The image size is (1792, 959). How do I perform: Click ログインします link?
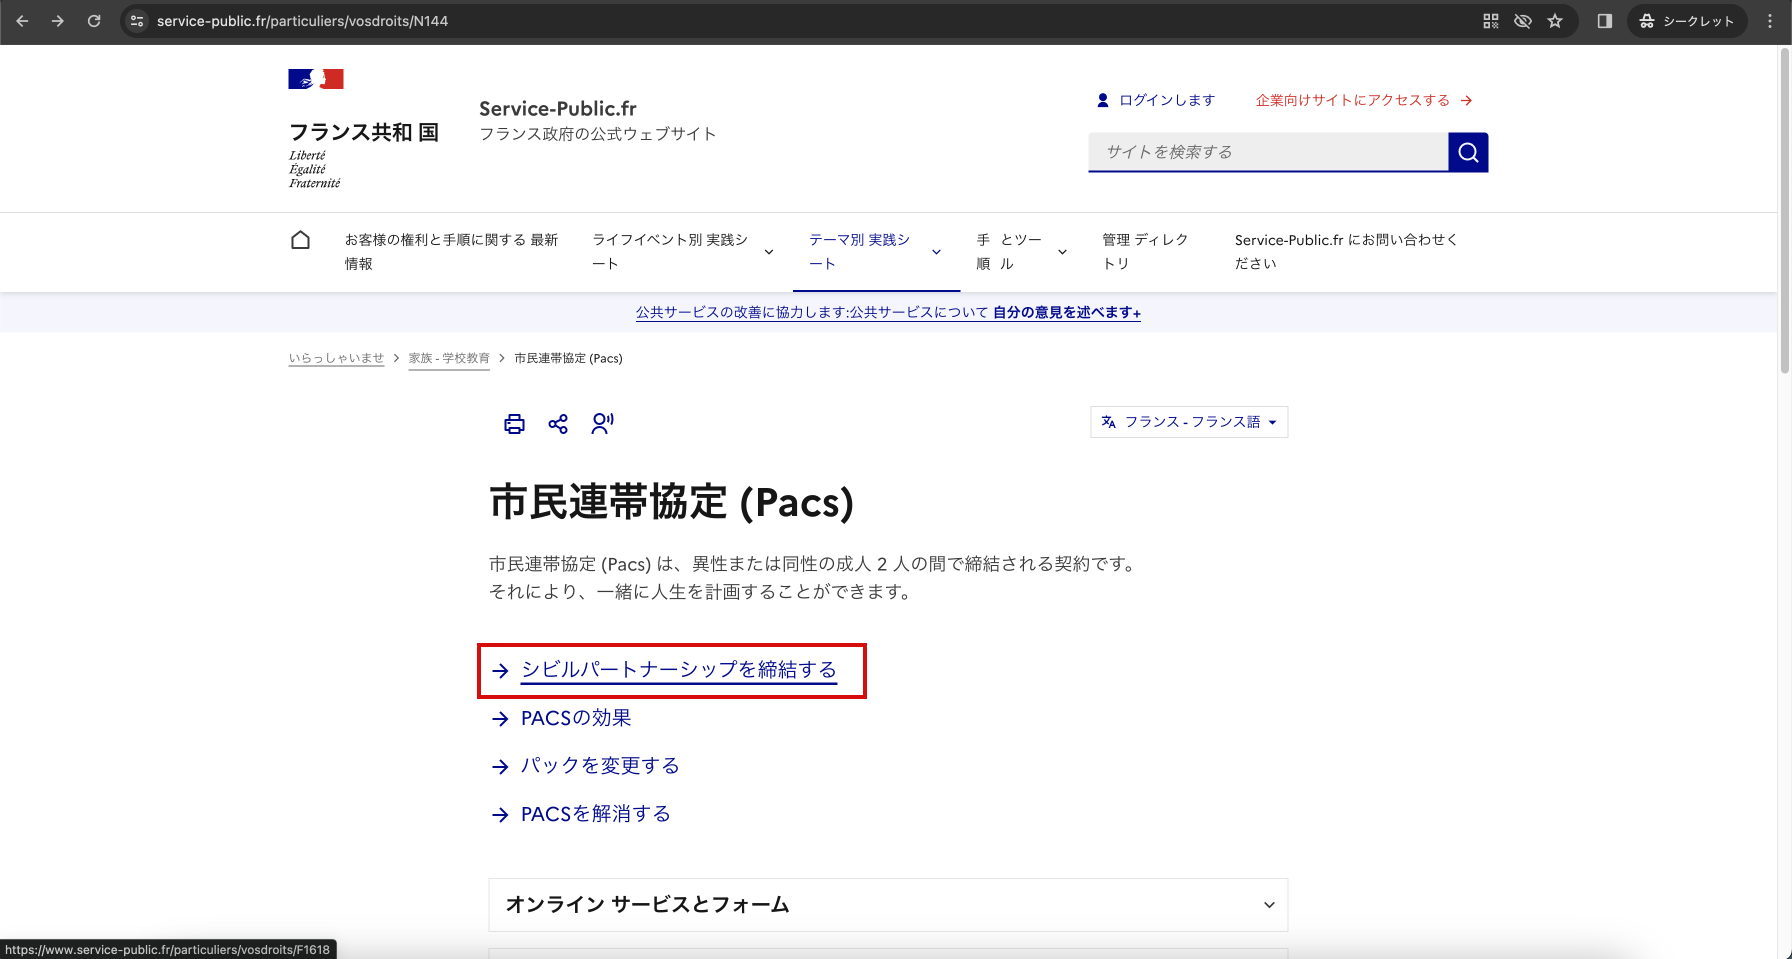click(x=1156, y=100)
